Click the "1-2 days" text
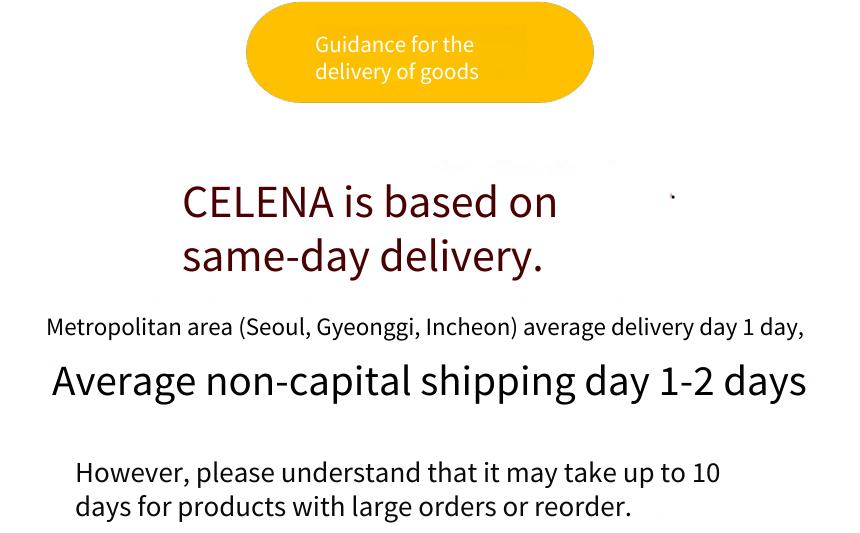The width and height of the screenshot is (860, 533). 733,382
